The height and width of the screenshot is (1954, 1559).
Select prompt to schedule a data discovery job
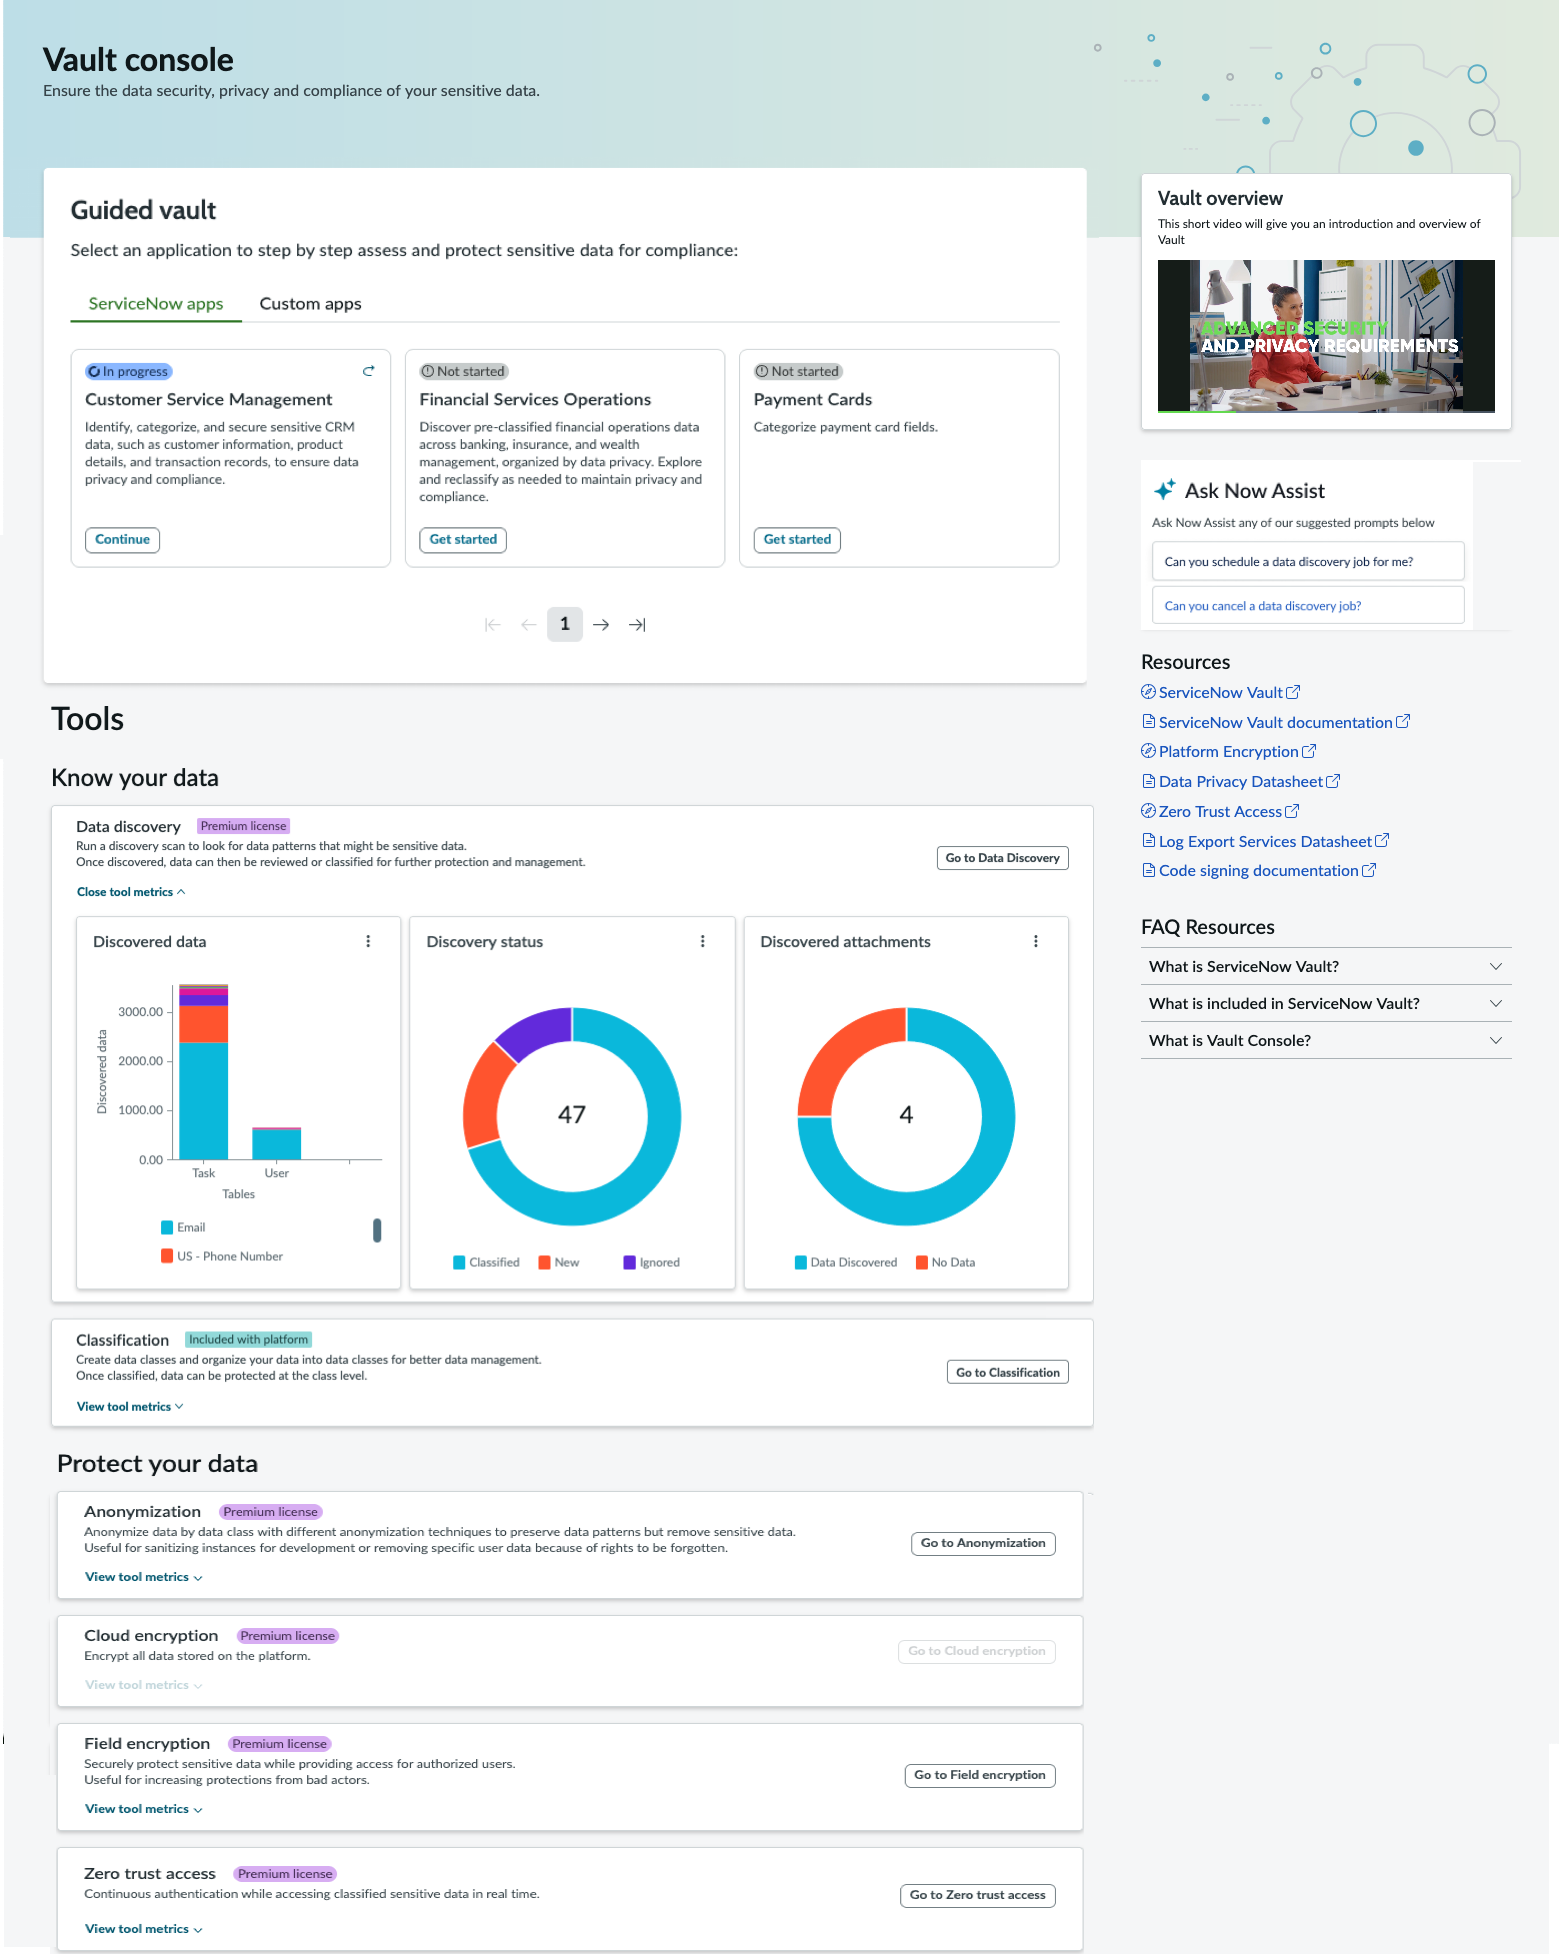(1308, 561)
